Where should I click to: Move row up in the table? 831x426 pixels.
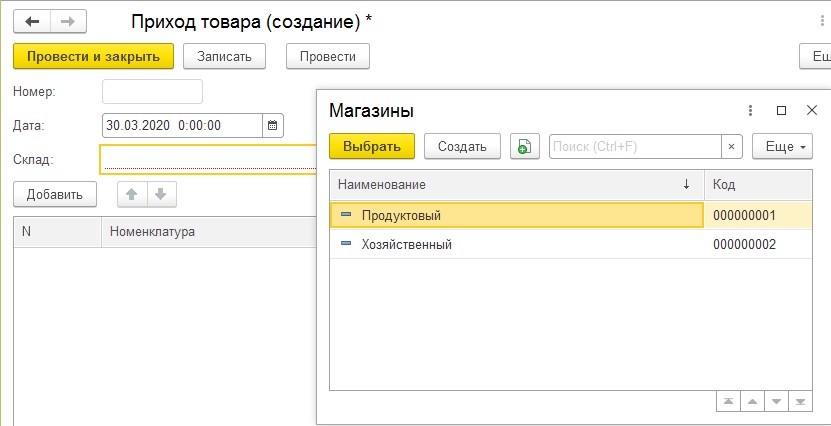coord(132,194)
